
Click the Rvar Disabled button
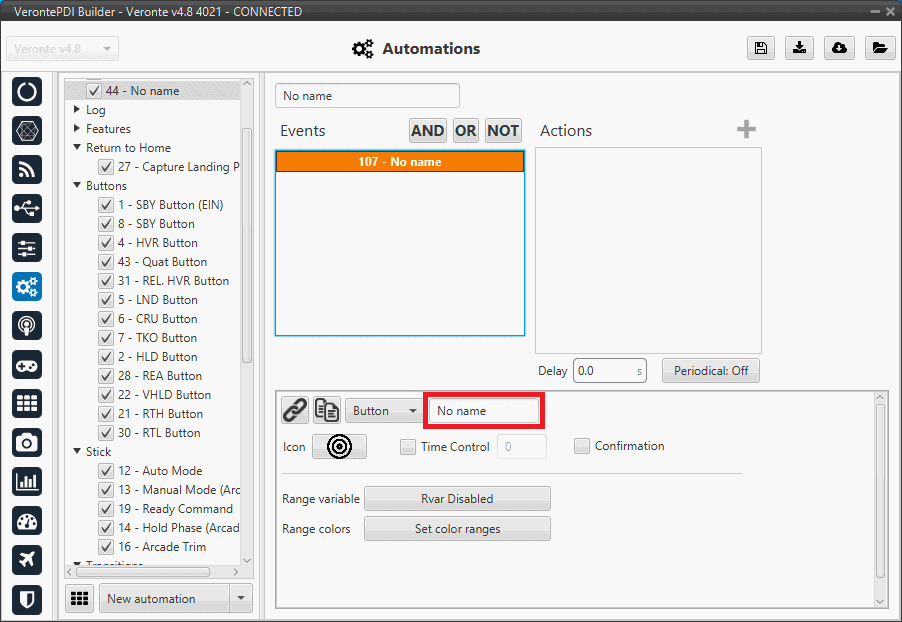tap(457, 498)
